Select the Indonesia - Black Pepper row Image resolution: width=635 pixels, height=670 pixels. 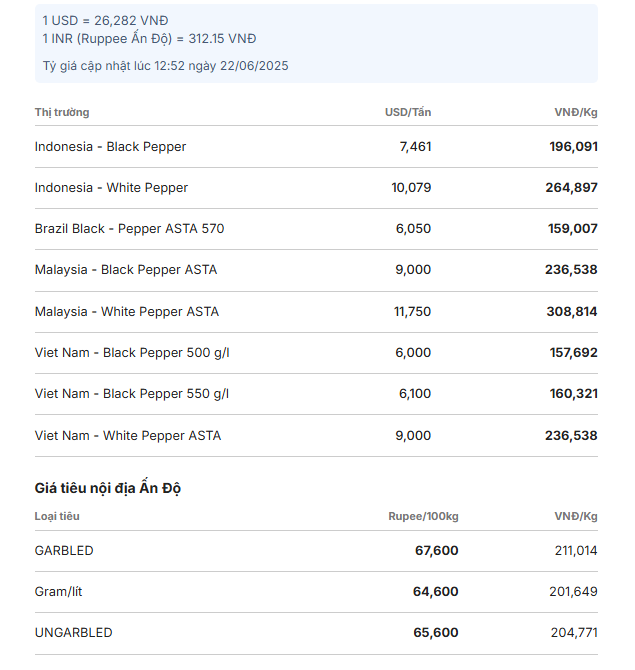point(316,147)
